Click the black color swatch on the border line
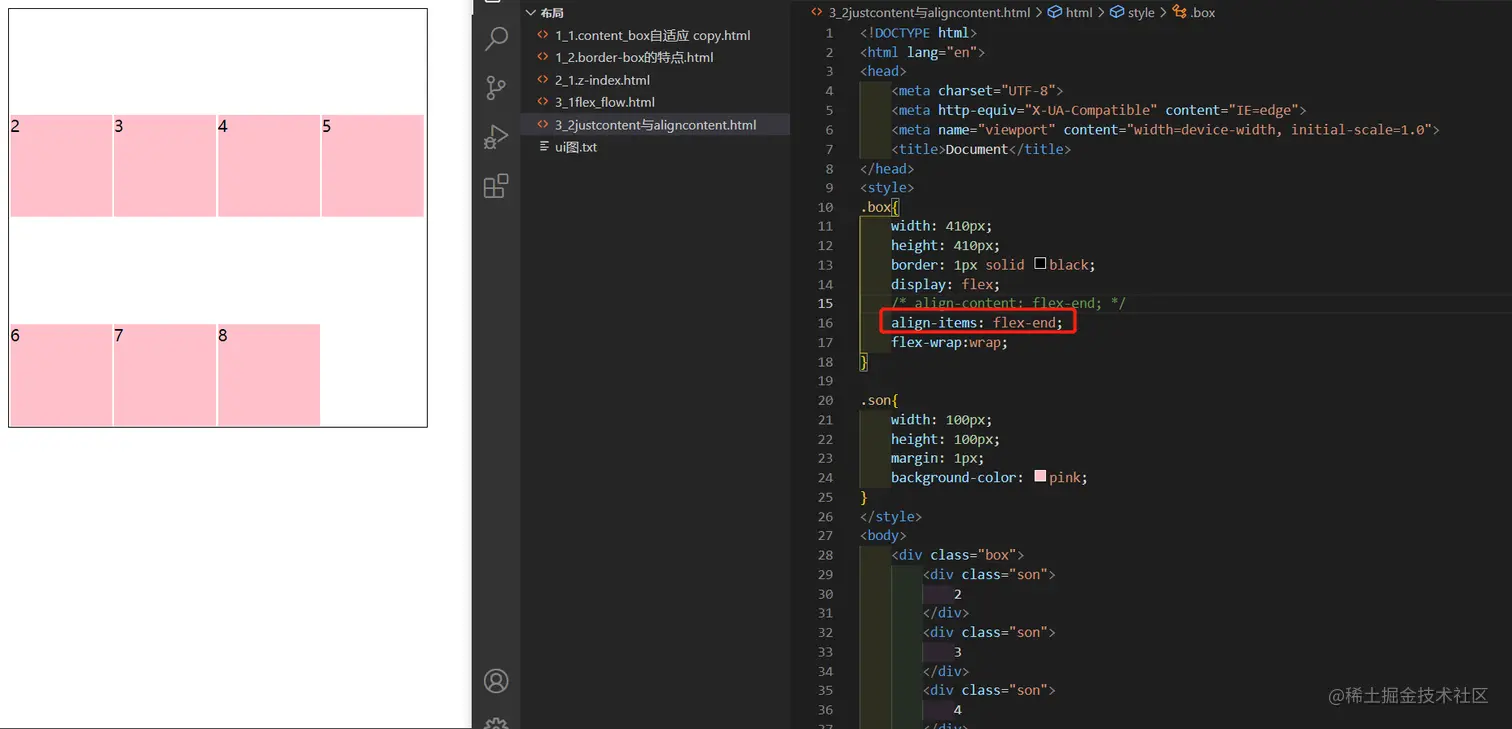This screenshot has height=729, width=1512. [x=1040, y=264]
